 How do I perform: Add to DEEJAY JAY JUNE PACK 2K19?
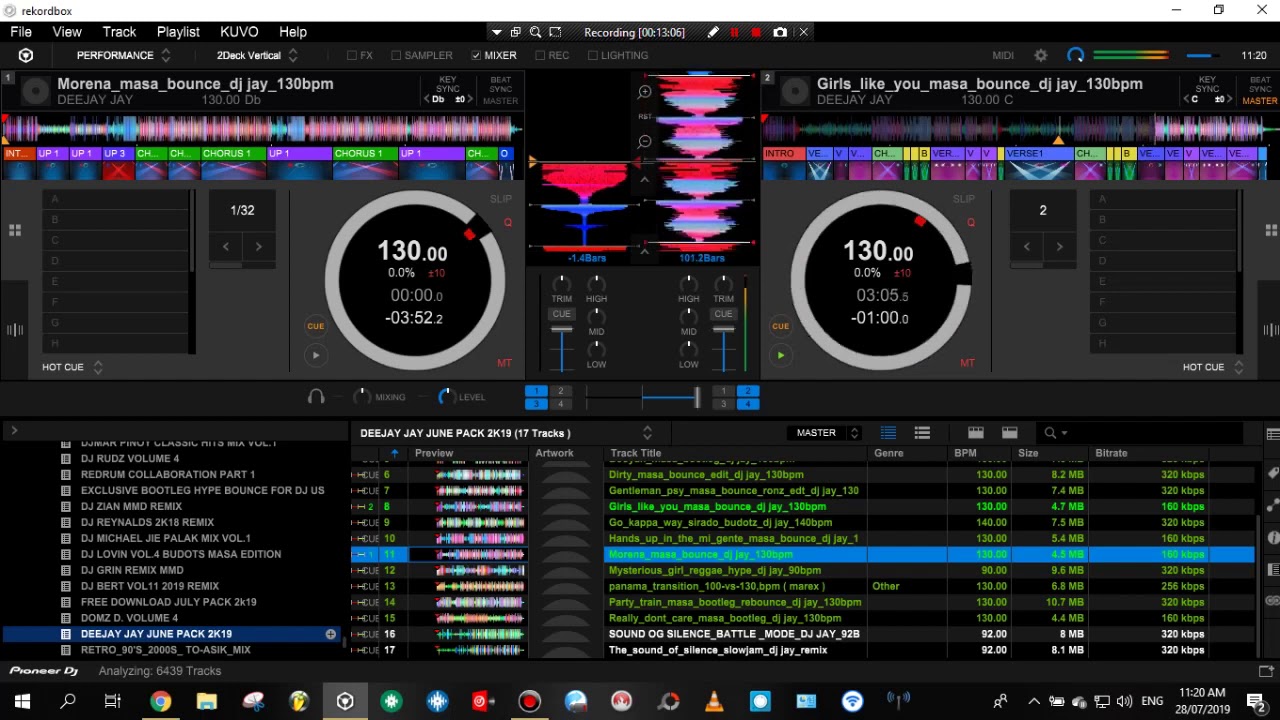[330, 634]
